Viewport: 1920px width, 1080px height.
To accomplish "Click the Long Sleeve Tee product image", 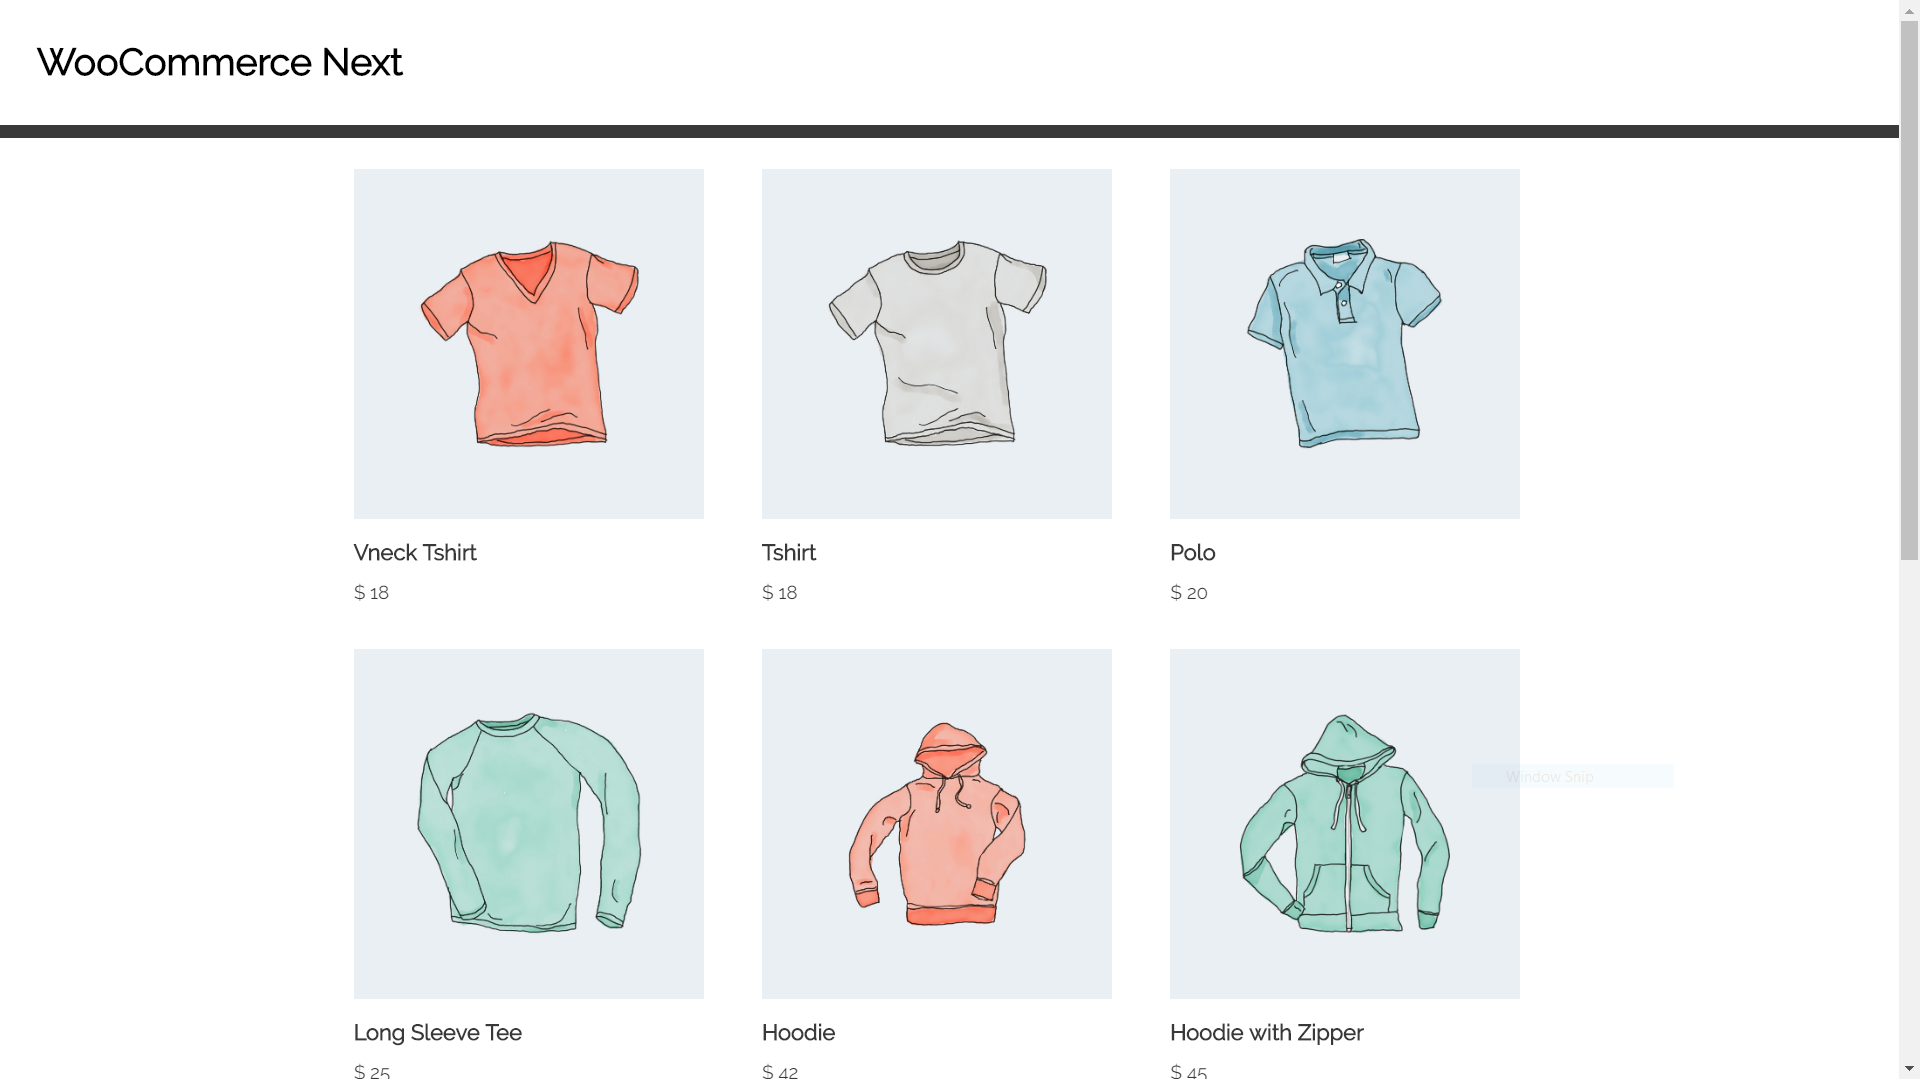I will 527,823.
